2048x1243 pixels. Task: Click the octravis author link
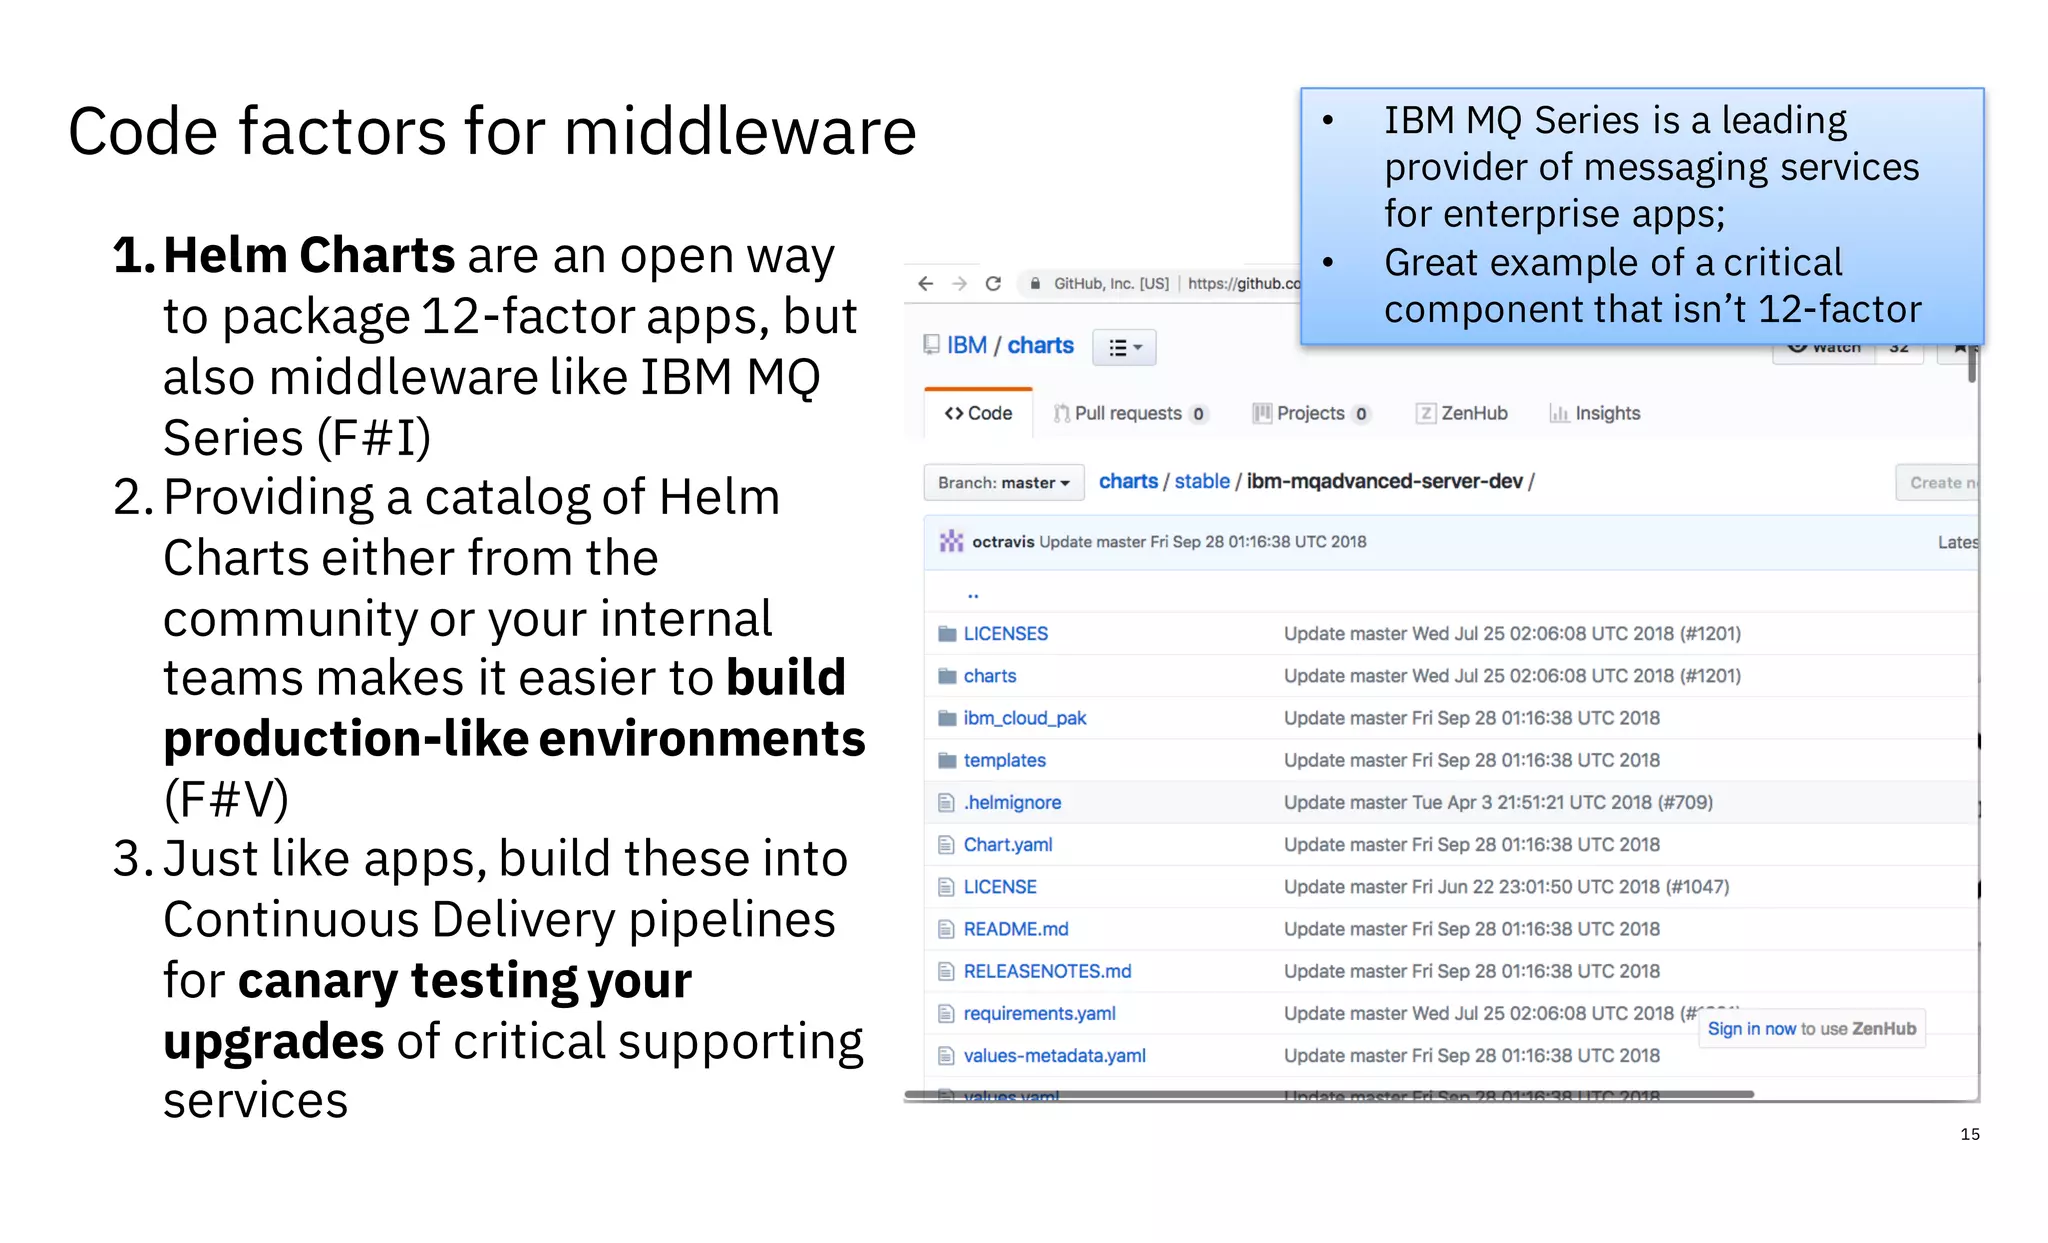[1003, 542]
